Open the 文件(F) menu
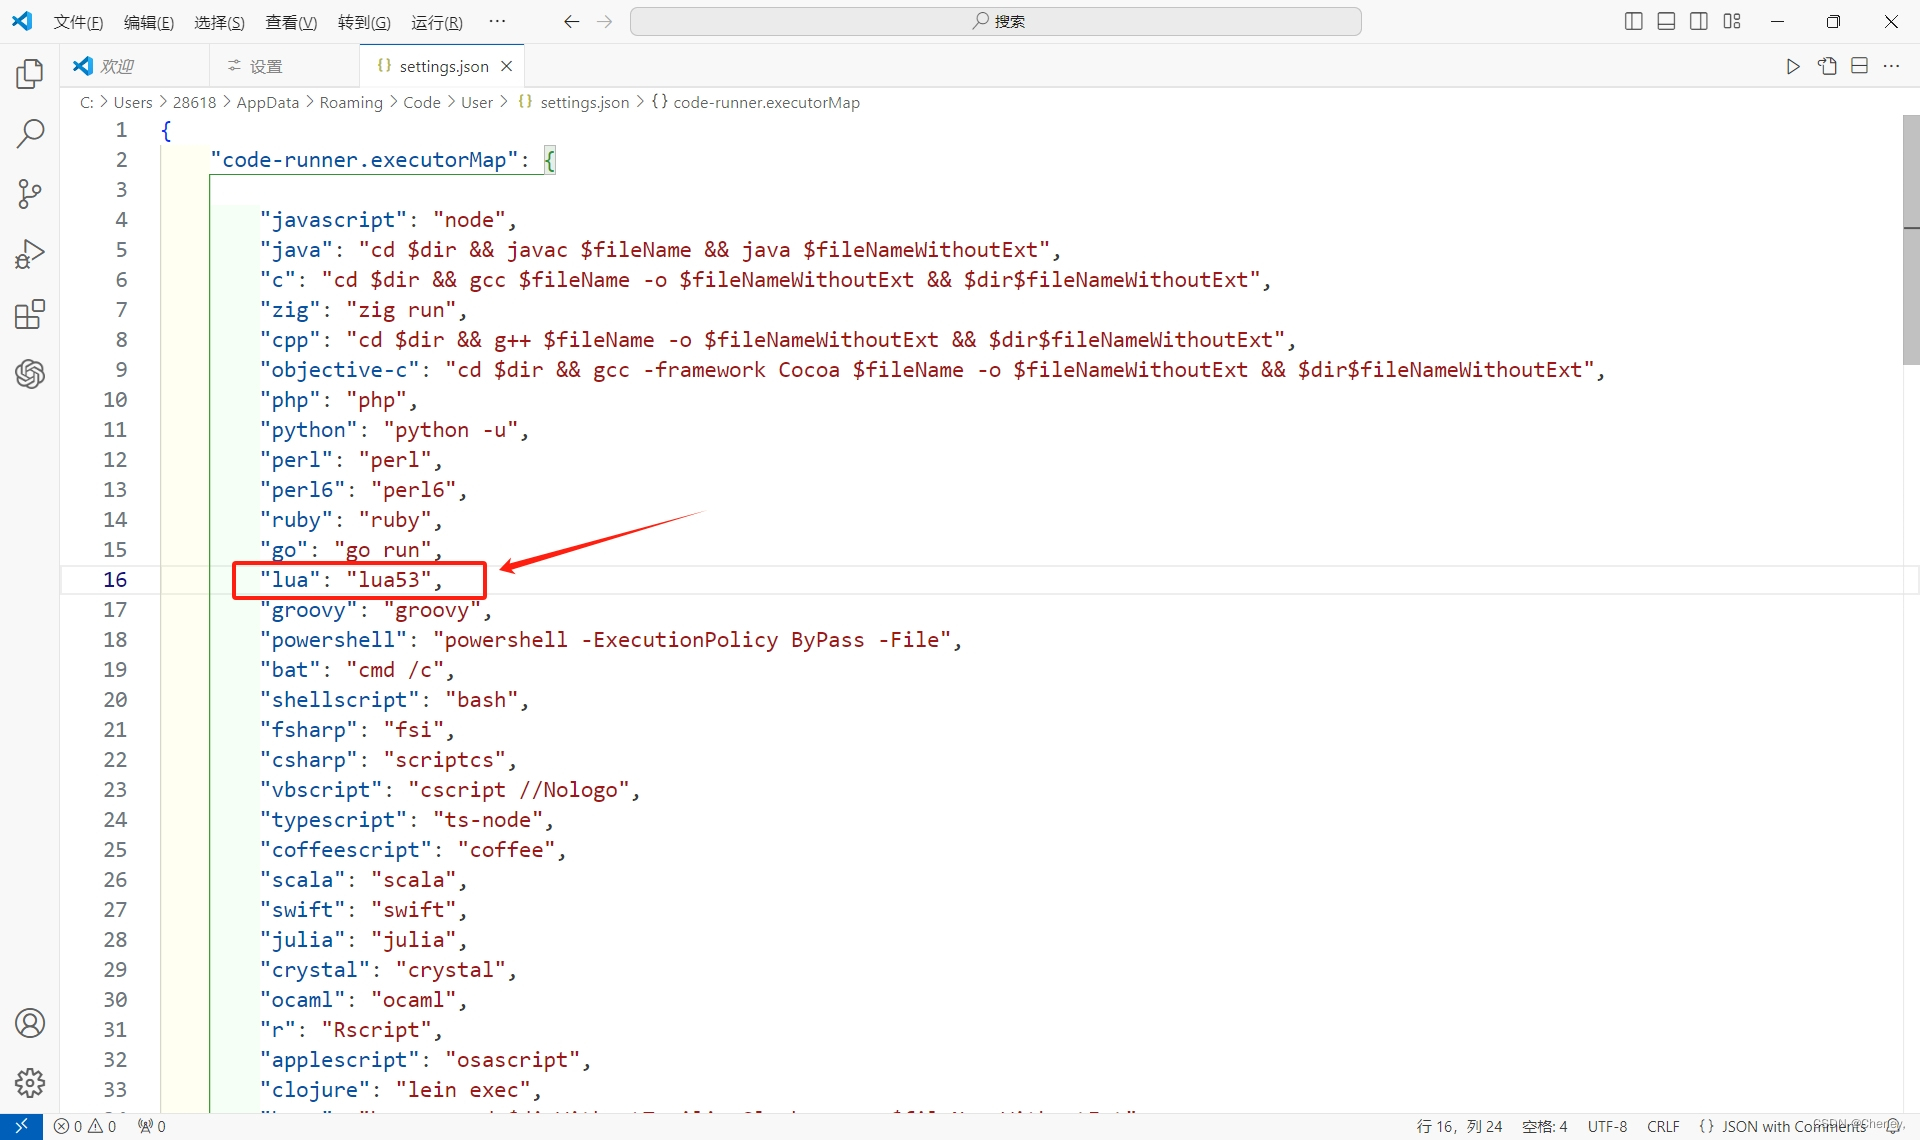 tap(78, 22)
